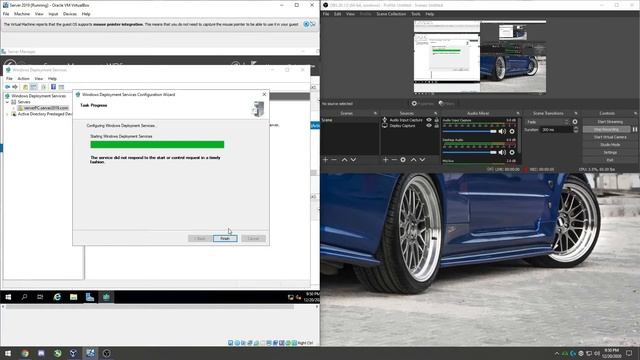640x360 pixels.
Task: Open File Explorer in the guest taskbar
Action: (73, 297)
